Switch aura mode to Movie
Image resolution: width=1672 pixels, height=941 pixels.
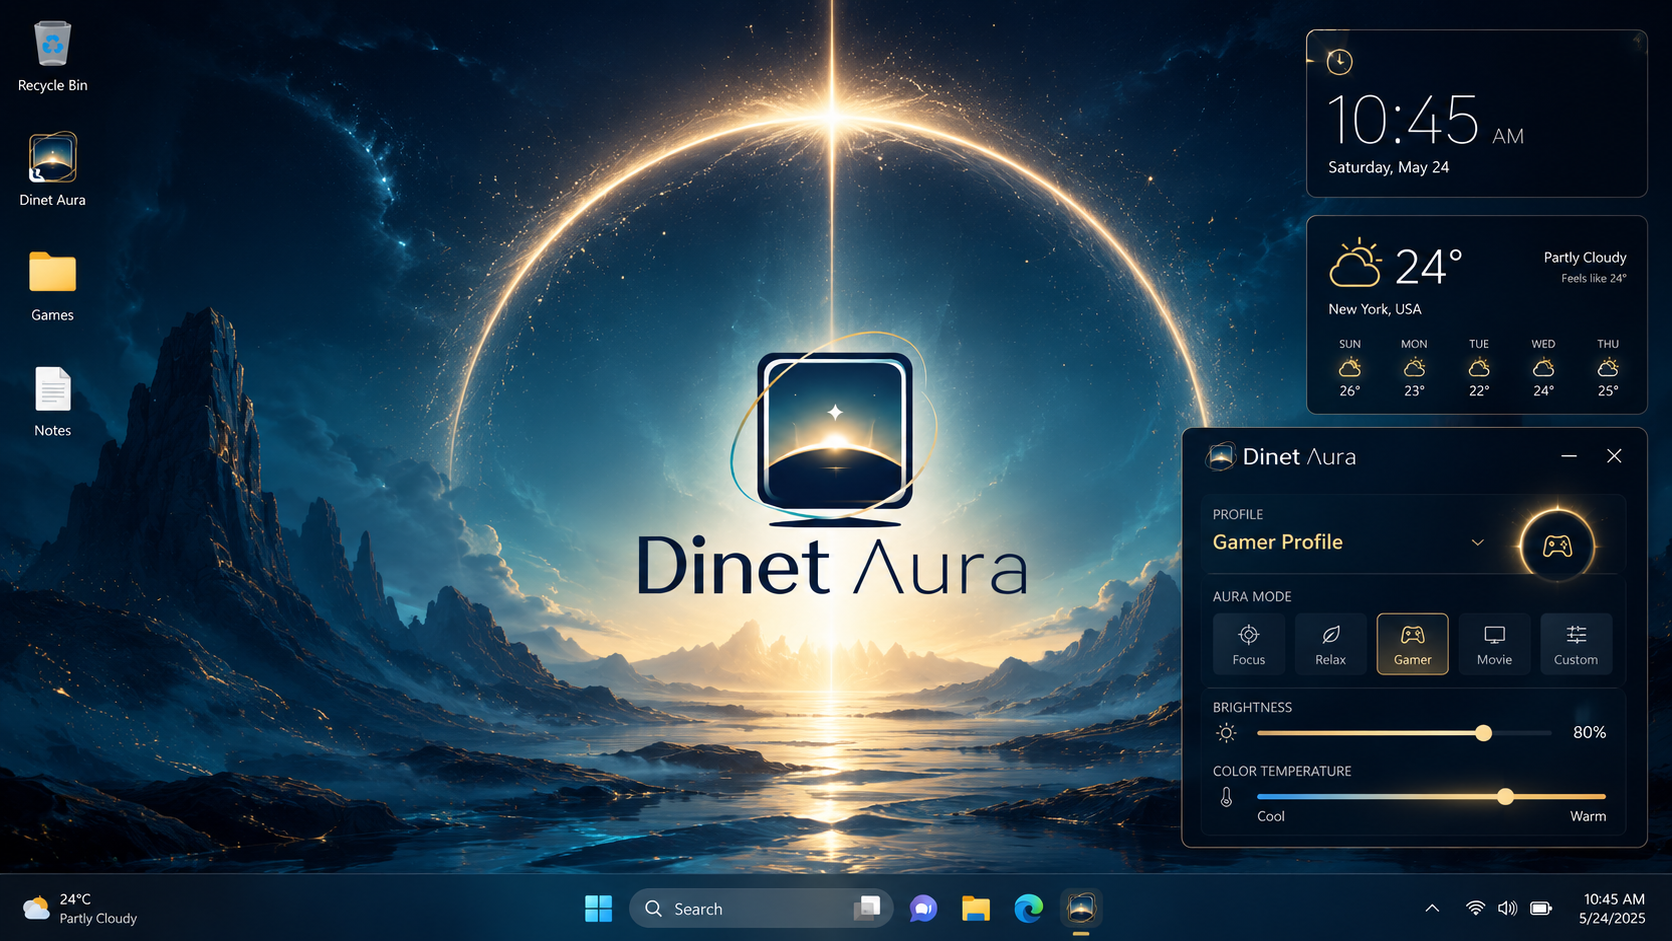point(1494,644)
